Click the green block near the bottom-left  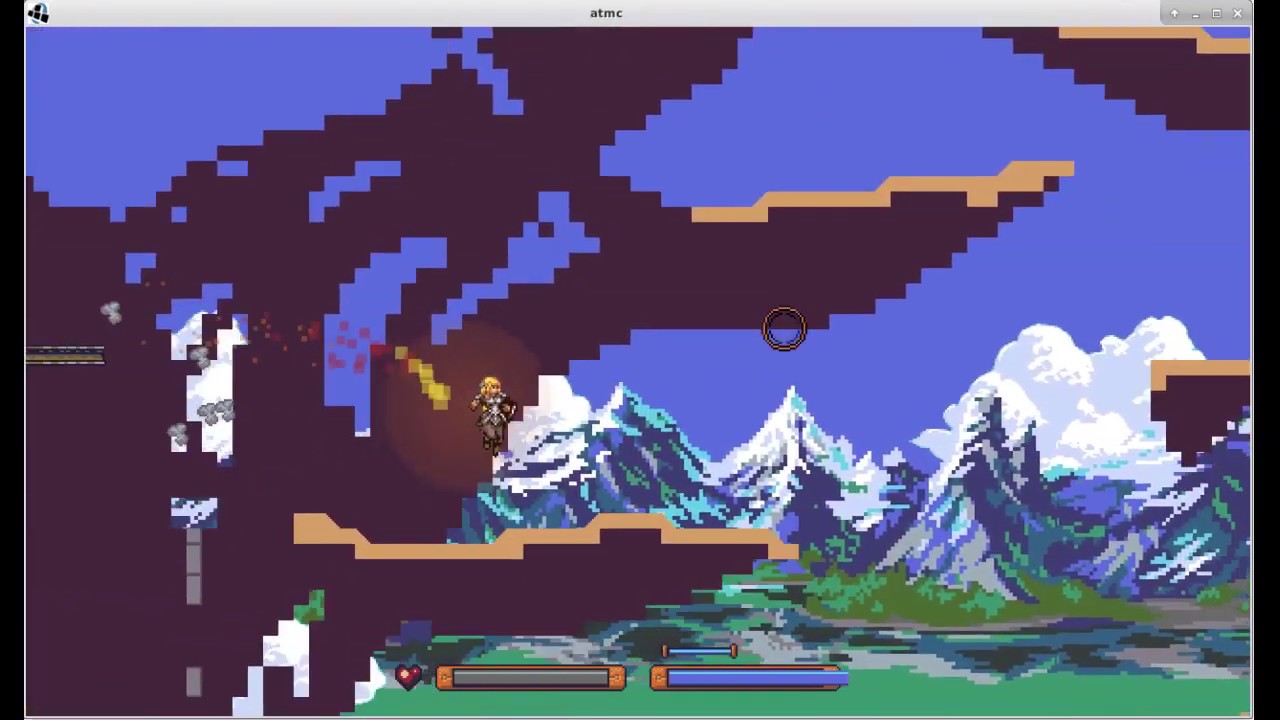(x=309, y=607)
